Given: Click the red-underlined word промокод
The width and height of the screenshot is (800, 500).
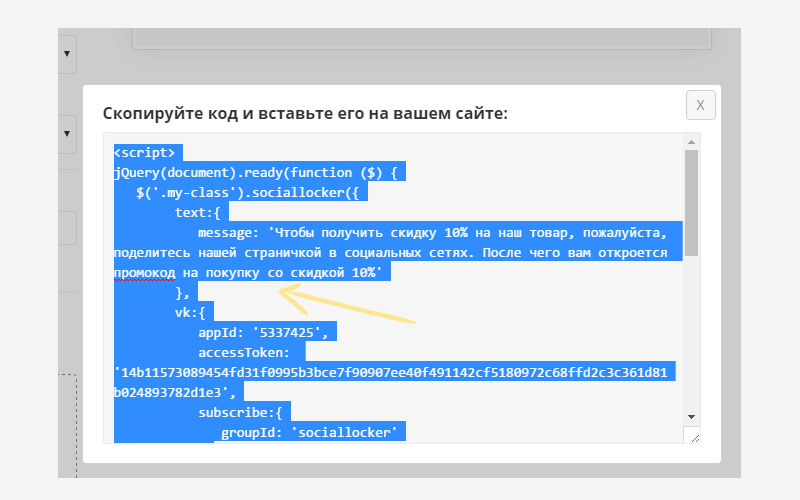Looking at the screenshot, I should pos(145,272).
